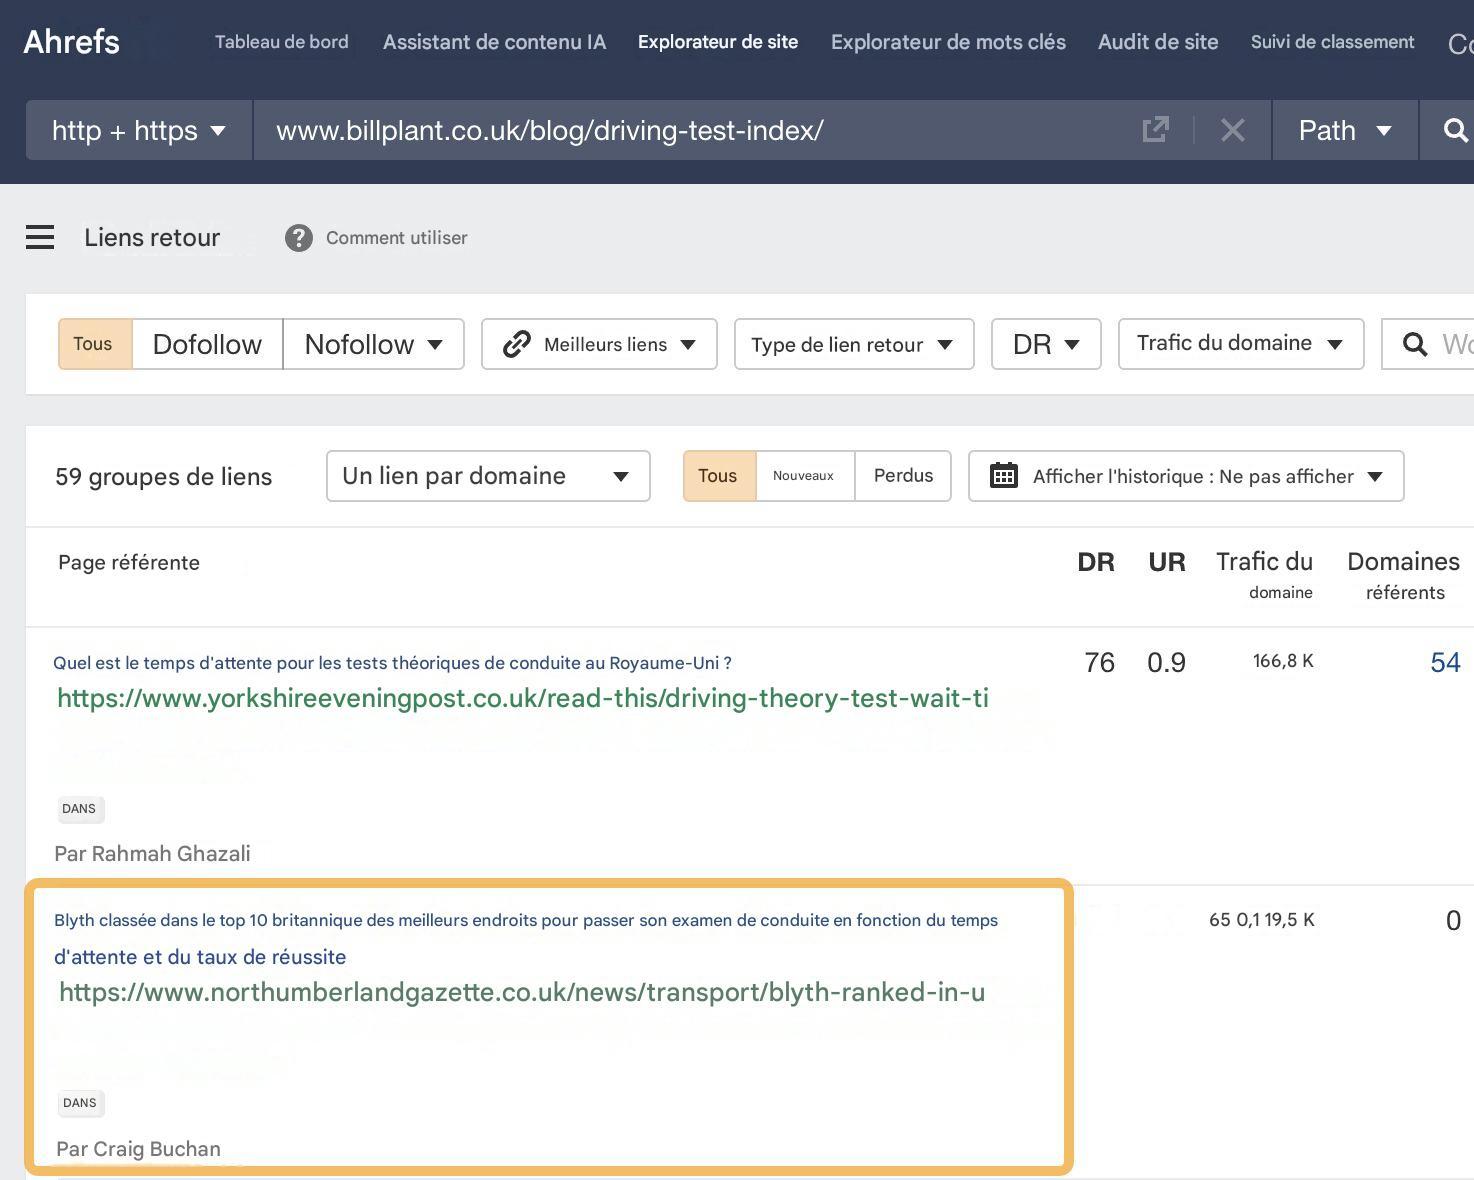The width and height of the screenshot is (1474, 1180).
Task: Sort by DR column header
Action: pos(1096,562)
